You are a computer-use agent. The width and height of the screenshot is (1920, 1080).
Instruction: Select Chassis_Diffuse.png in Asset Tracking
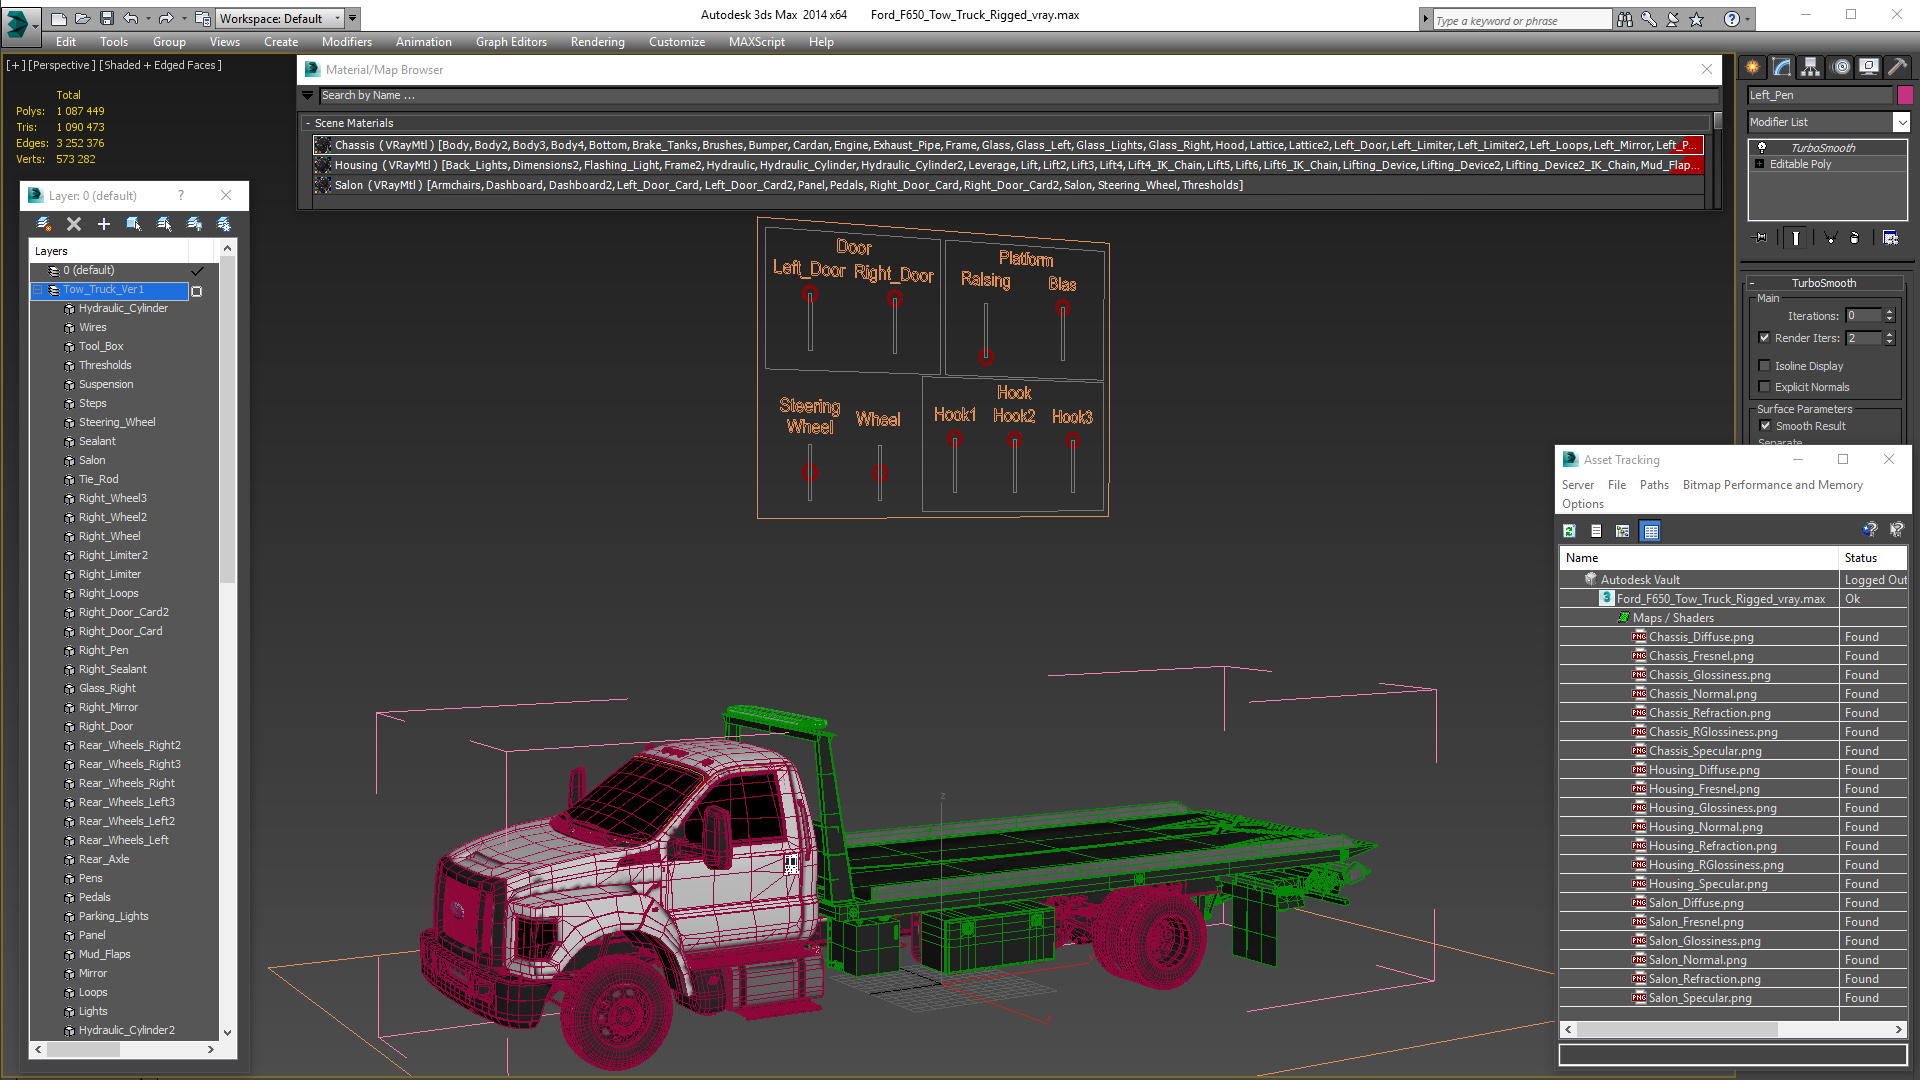pos(1701,637)
